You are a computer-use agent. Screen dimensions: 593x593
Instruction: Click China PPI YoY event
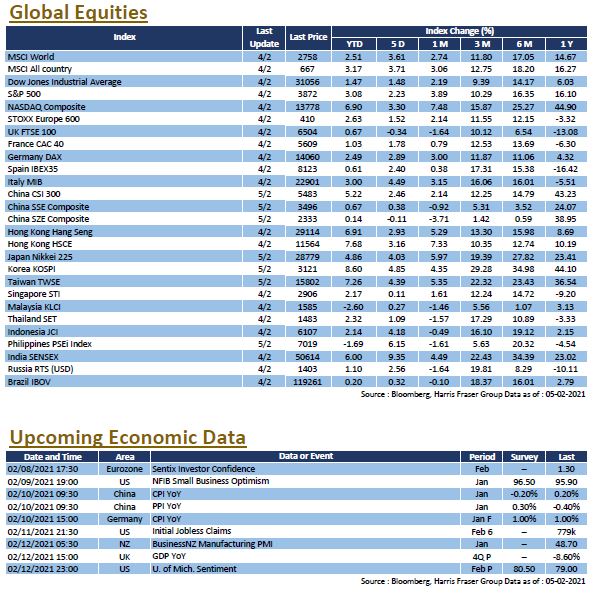point(166,506)
